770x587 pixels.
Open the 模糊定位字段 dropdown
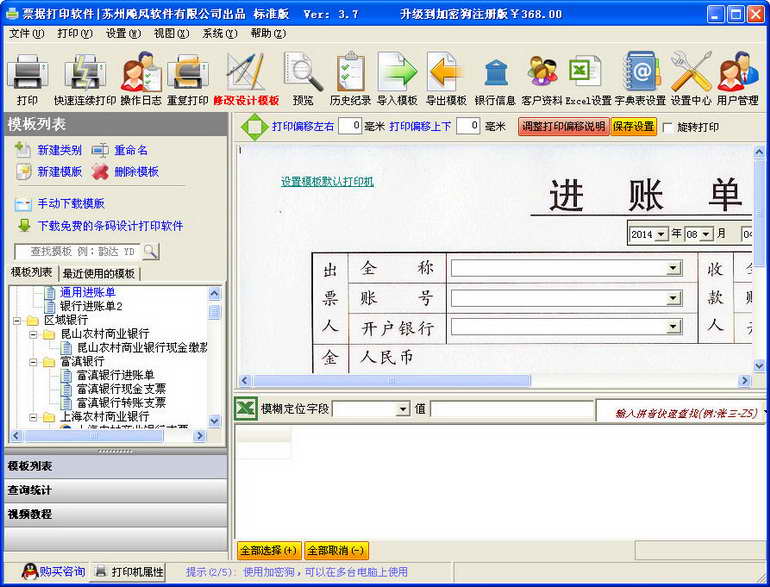pos(403,409)
